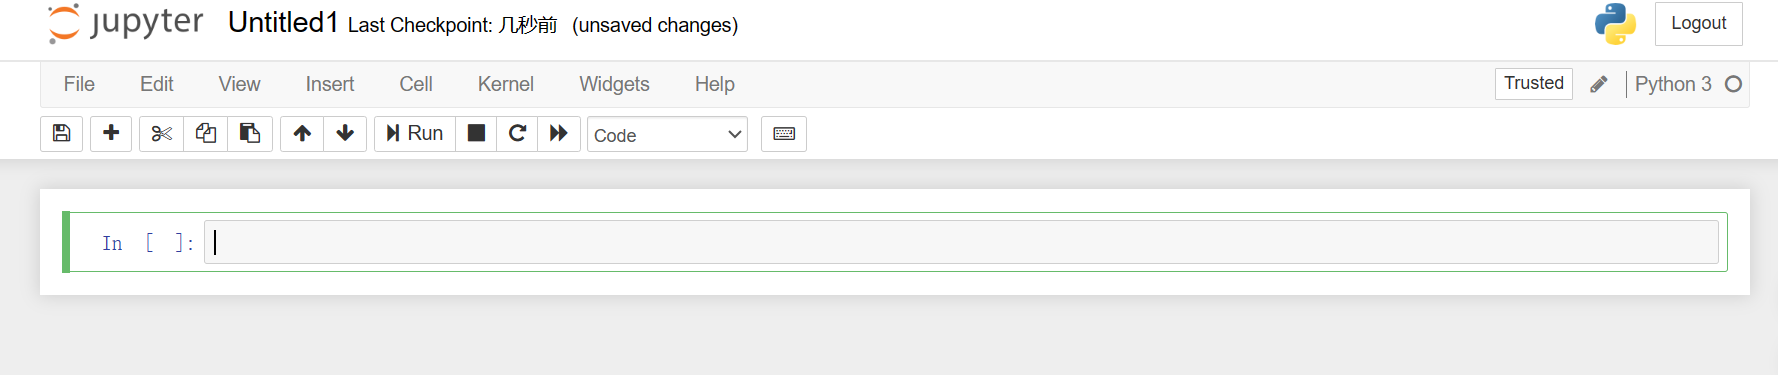
Task: Interrupt the kernel with stop icon
Action: 477,134
